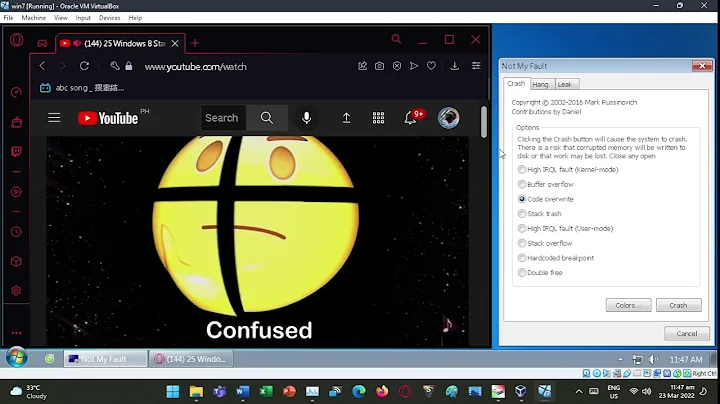Viewport: 720px width, 404px height.
Task: Open the GX Corner gamepad icon
Action: click(42, 43)
